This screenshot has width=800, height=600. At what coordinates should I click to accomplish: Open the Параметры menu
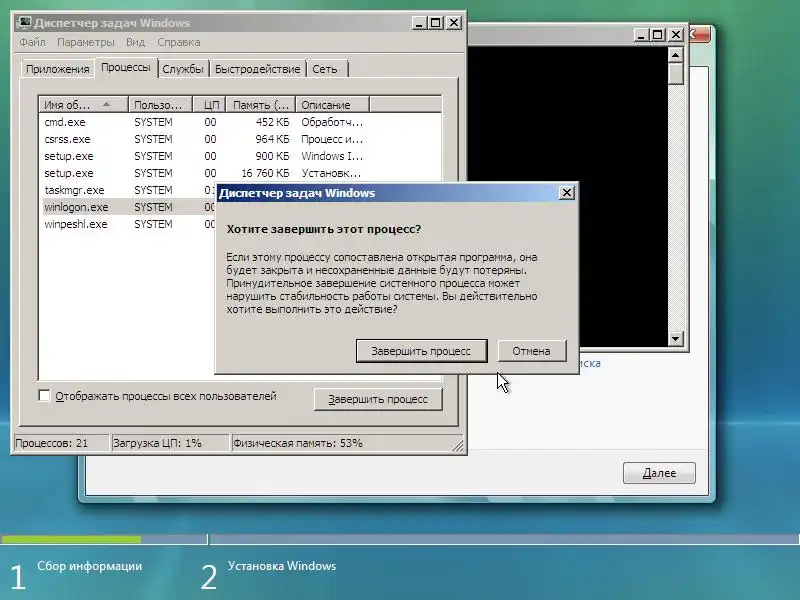(86, 42)
